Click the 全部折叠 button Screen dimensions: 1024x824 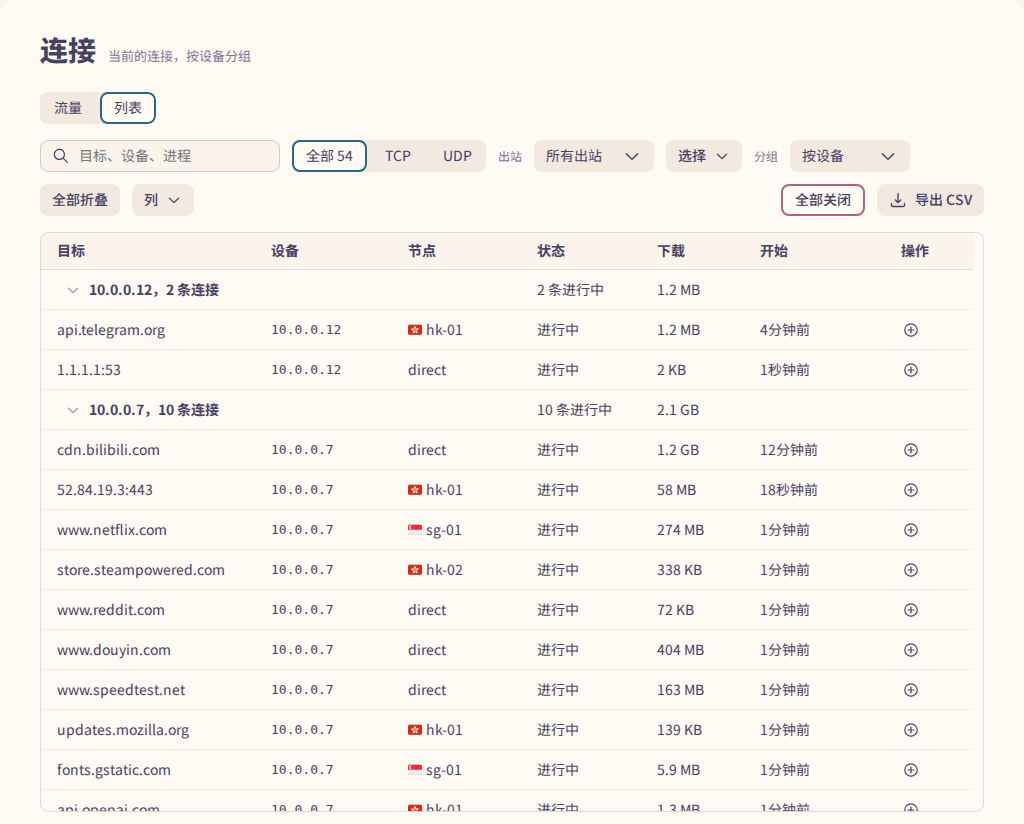coord(80,200)
